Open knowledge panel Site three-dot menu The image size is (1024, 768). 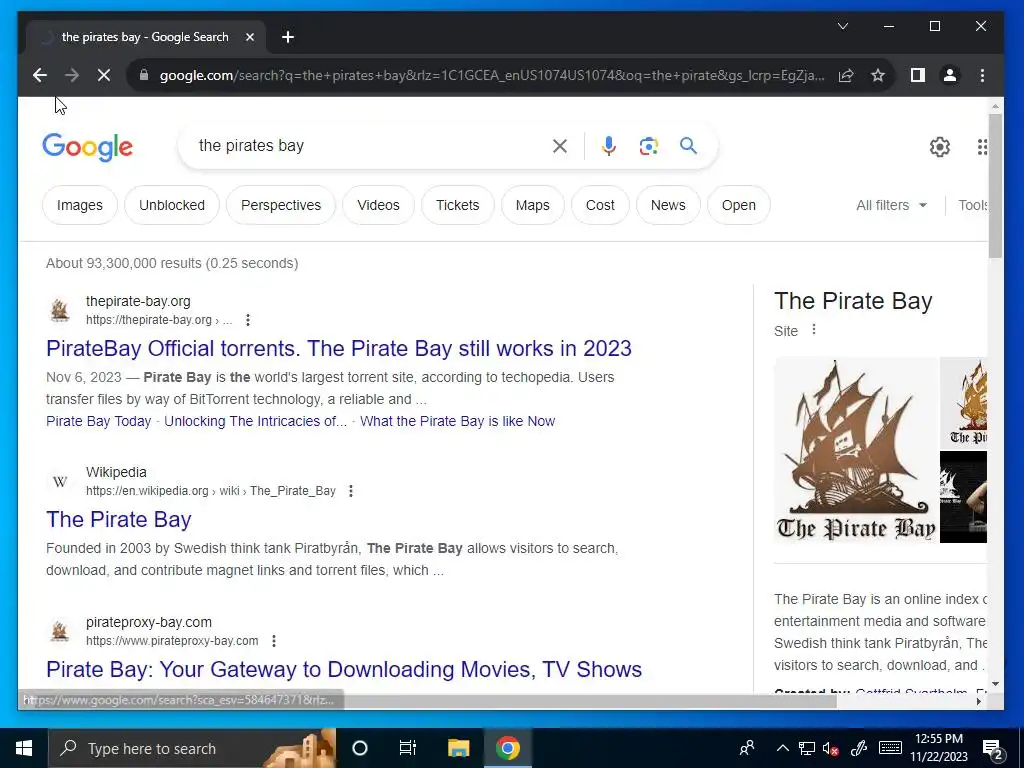click(814, 330)
